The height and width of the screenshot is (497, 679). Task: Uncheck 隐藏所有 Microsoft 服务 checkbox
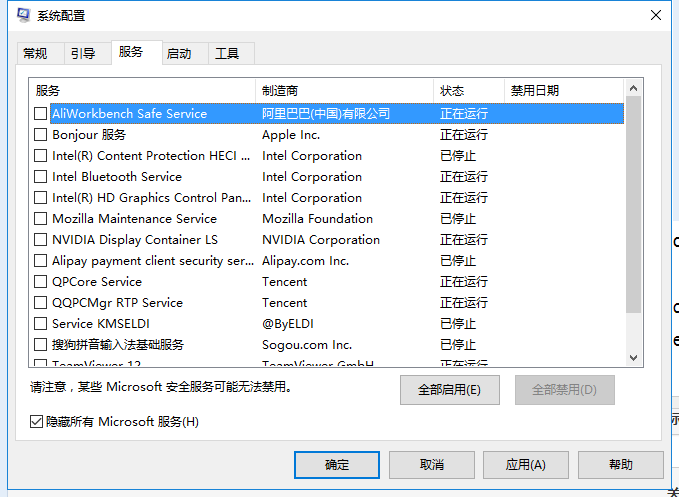point(36,421)
